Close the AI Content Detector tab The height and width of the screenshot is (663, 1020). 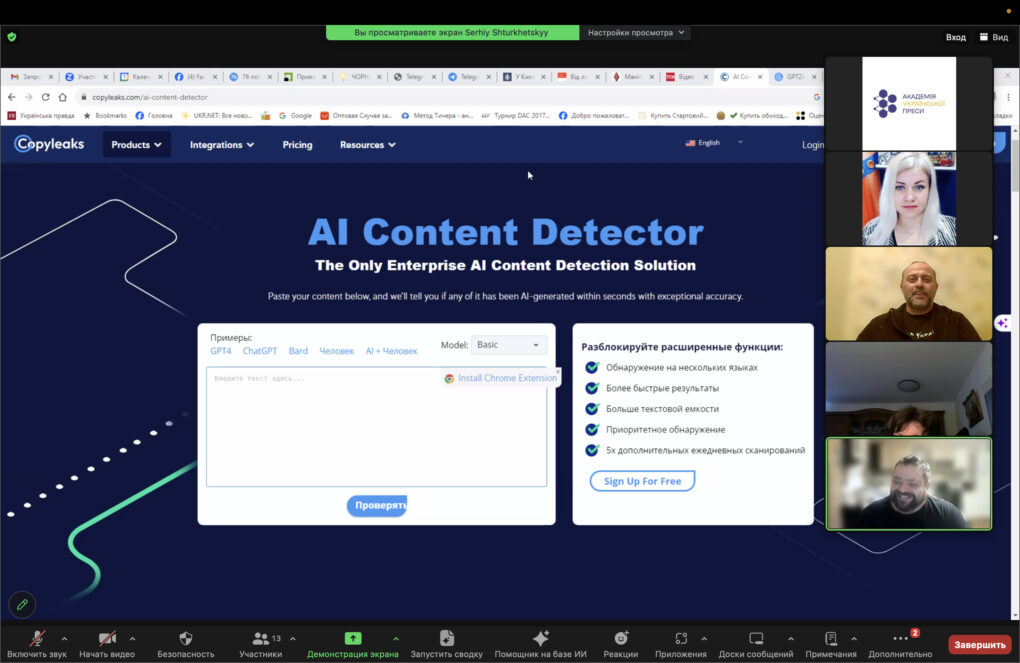click(760, 77)
